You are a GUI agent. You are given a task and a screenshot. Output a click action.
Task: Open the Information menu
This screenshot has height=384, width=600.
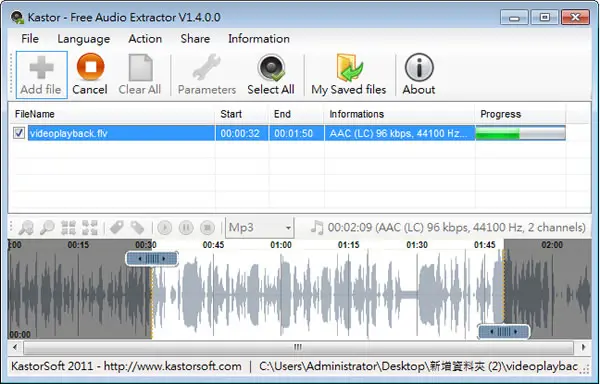[x=259, y=39]
